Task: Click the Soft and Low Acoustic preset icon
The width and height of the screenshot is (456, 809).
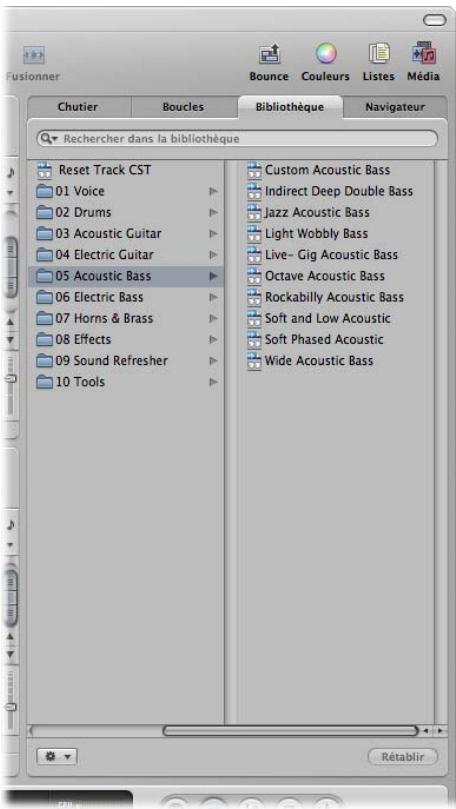Action: click(x=254, y=318)
